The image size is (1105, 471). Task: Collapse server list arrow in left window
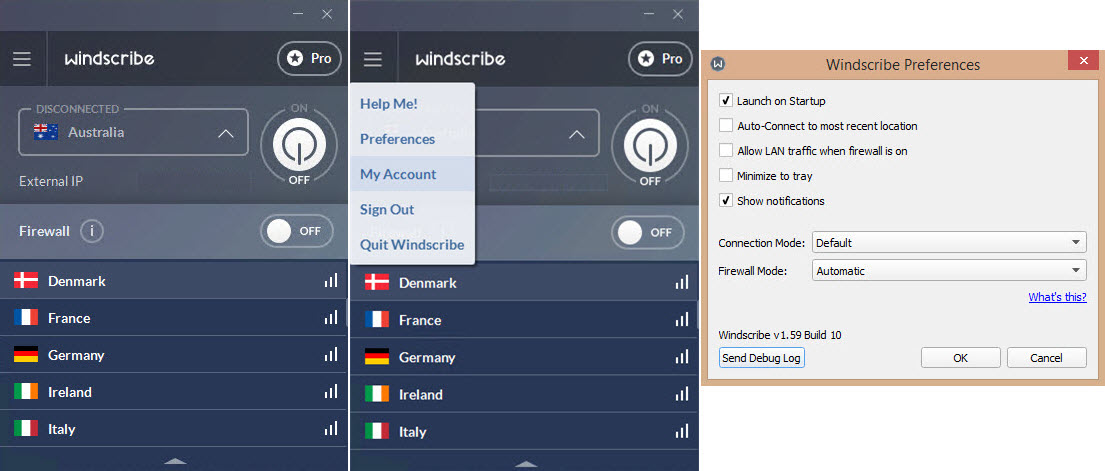pyautogui.click(x=175, y=461)
